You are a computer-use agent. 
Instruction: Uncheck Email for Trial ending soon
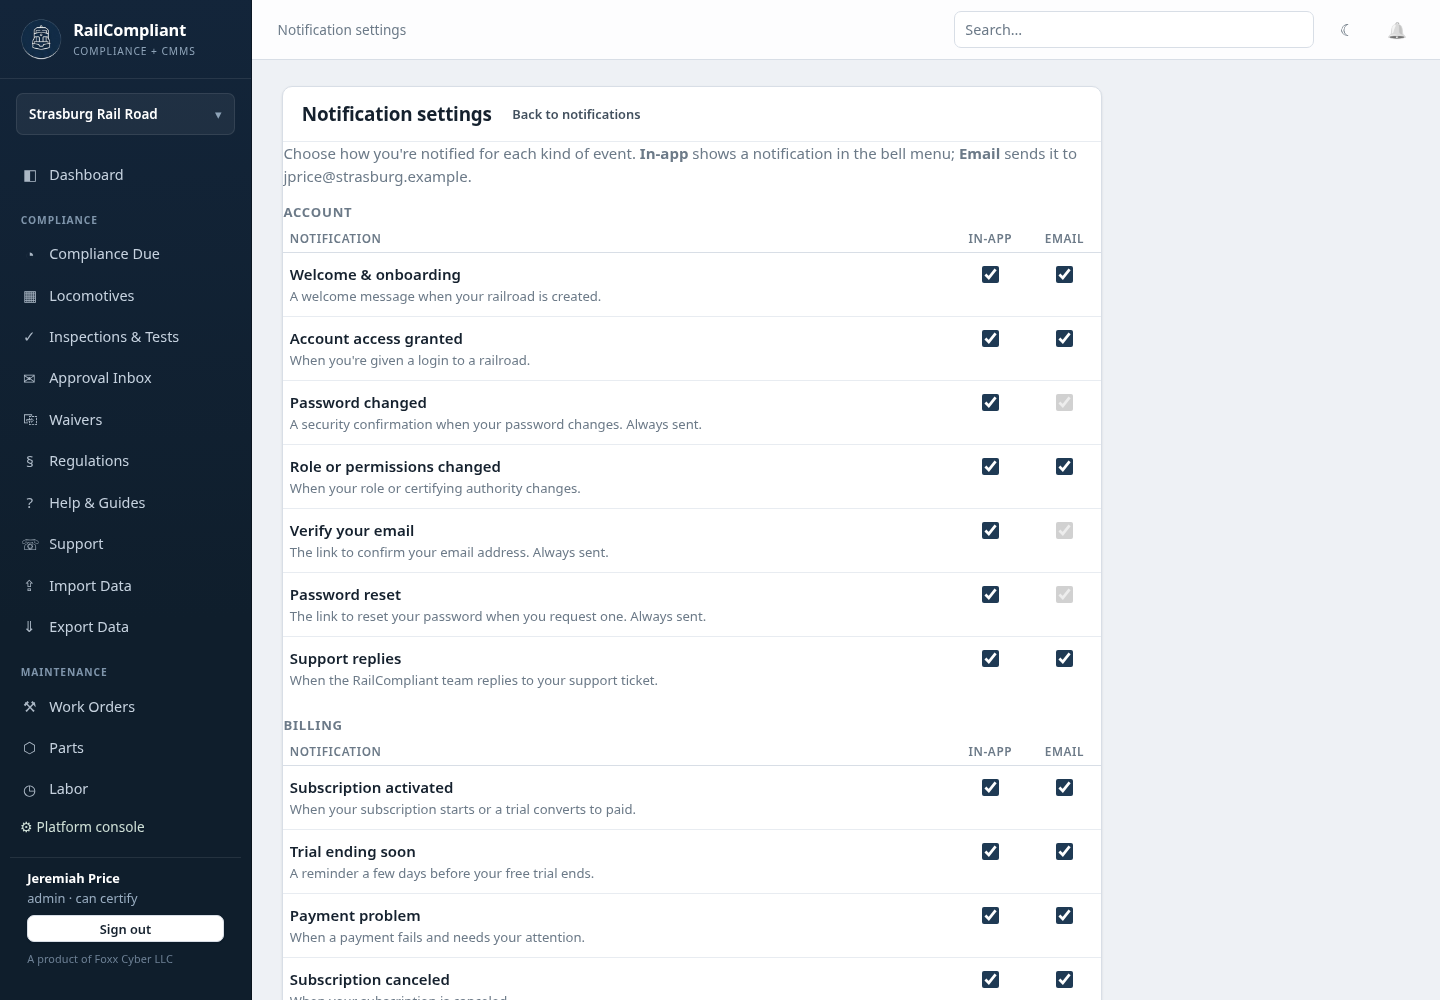[x=1064, y=851]
